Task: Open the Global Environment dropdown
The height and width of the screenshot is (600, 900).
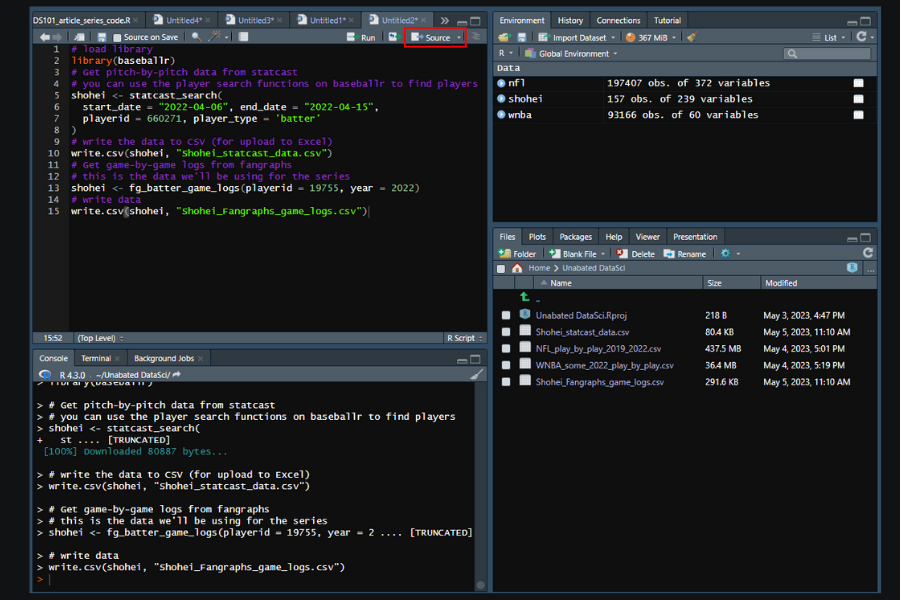Action: (572, 53)
